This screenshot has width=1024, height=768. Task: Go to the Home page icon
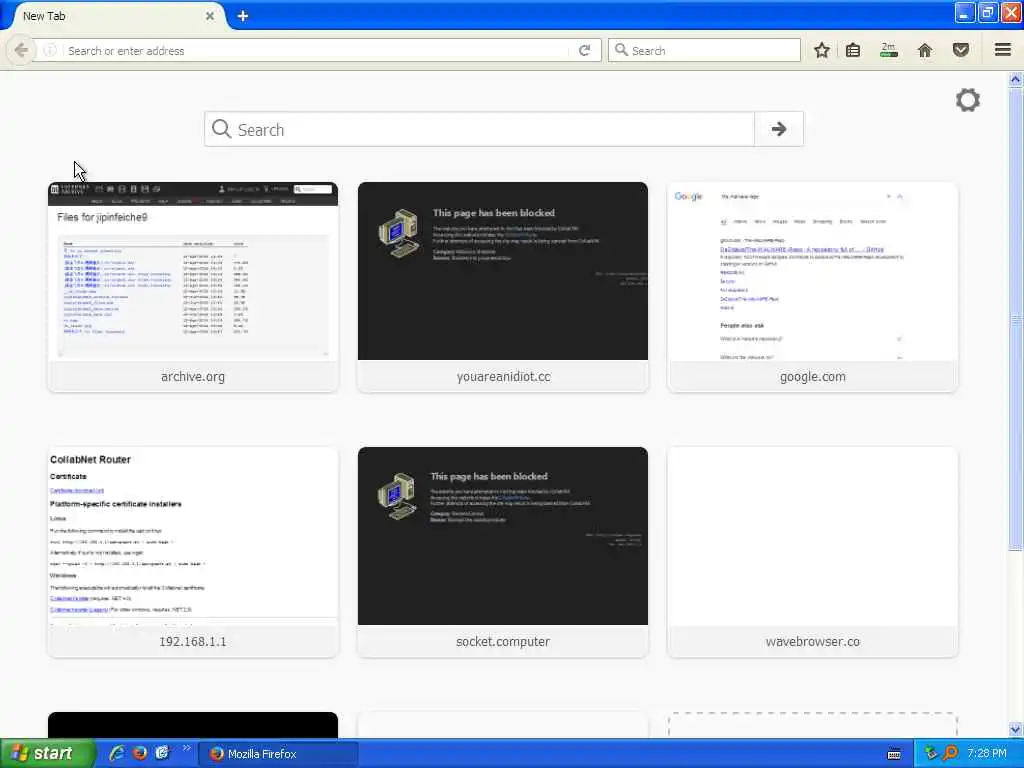click(x=925, y=50)
